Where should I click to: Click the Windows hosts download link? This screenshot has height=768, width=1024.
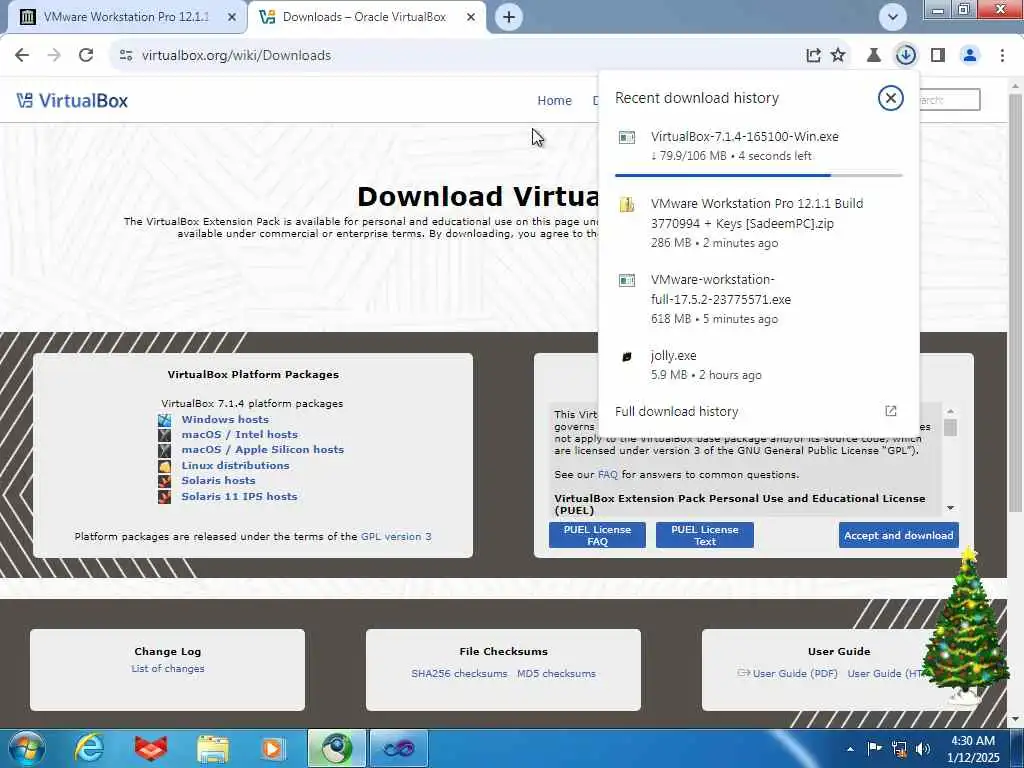coord(225,419)
